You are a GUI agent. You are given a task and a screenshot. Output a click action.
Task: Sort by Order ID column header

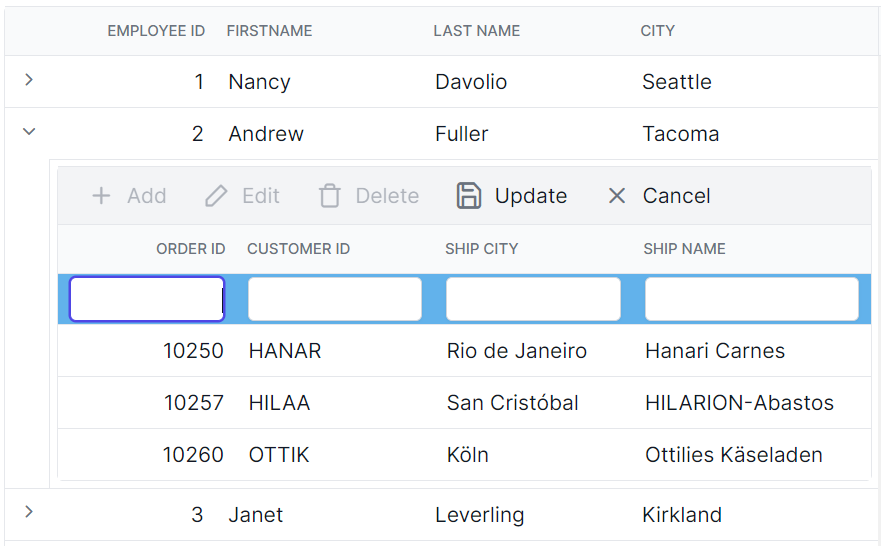[190, 249]
